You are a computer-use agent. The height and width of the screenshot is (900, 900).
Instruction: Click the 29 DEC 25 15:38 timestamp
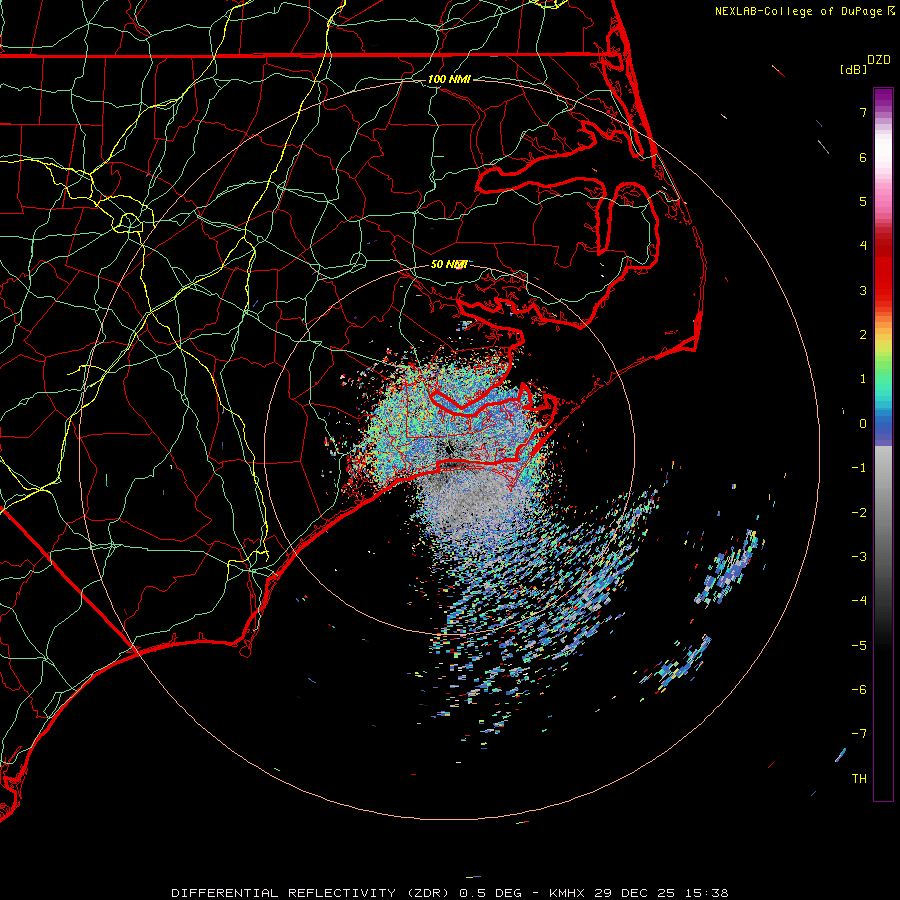pyautogui.click(x=662, y=893)
